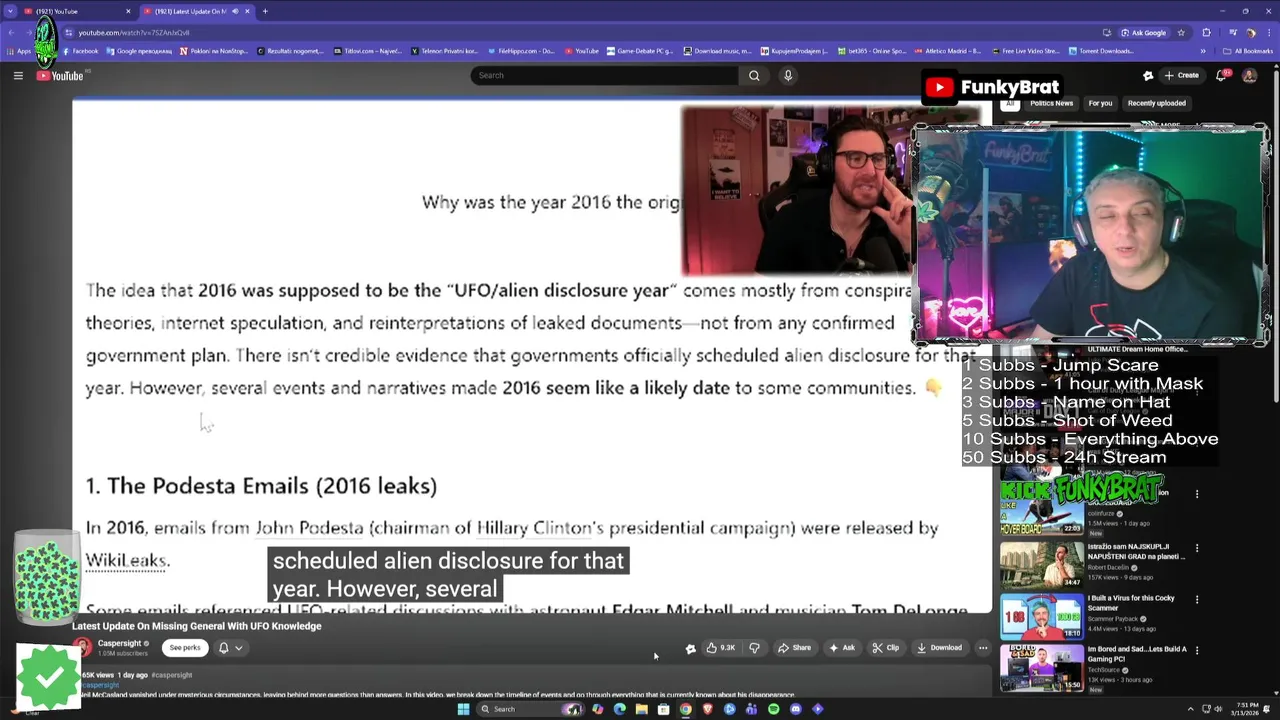Screen dimensions: 1280x720
Task: Open options for TechSource video
Action: 1197,650
